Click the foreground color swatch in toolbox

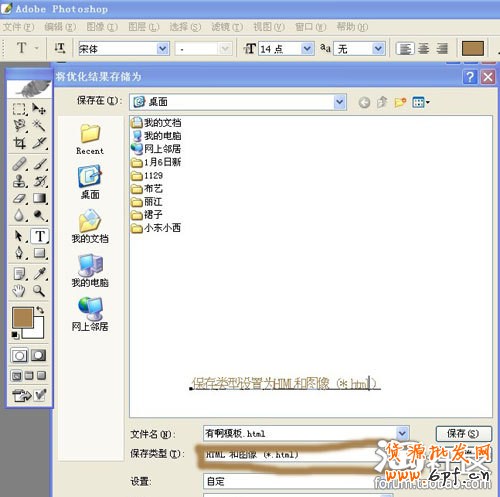tap(23, 317)
